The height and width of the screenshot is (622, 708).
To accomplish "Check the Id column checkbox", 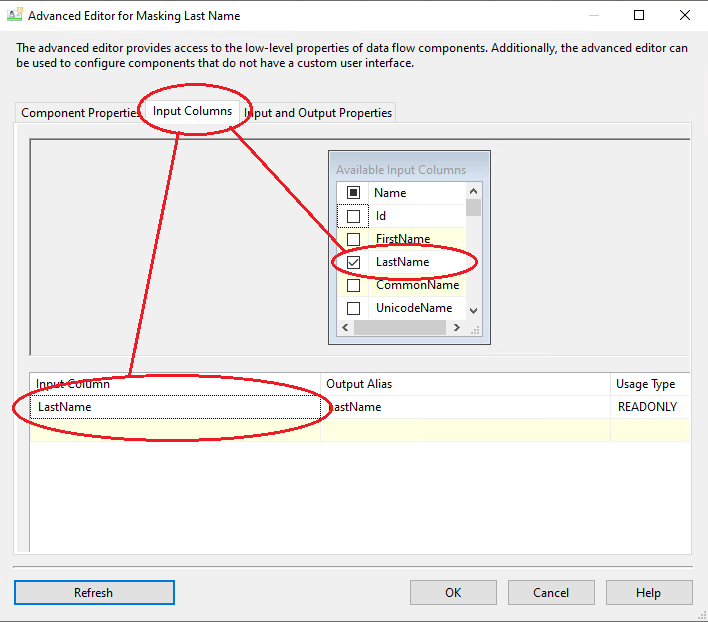I will tap(353, 216).
